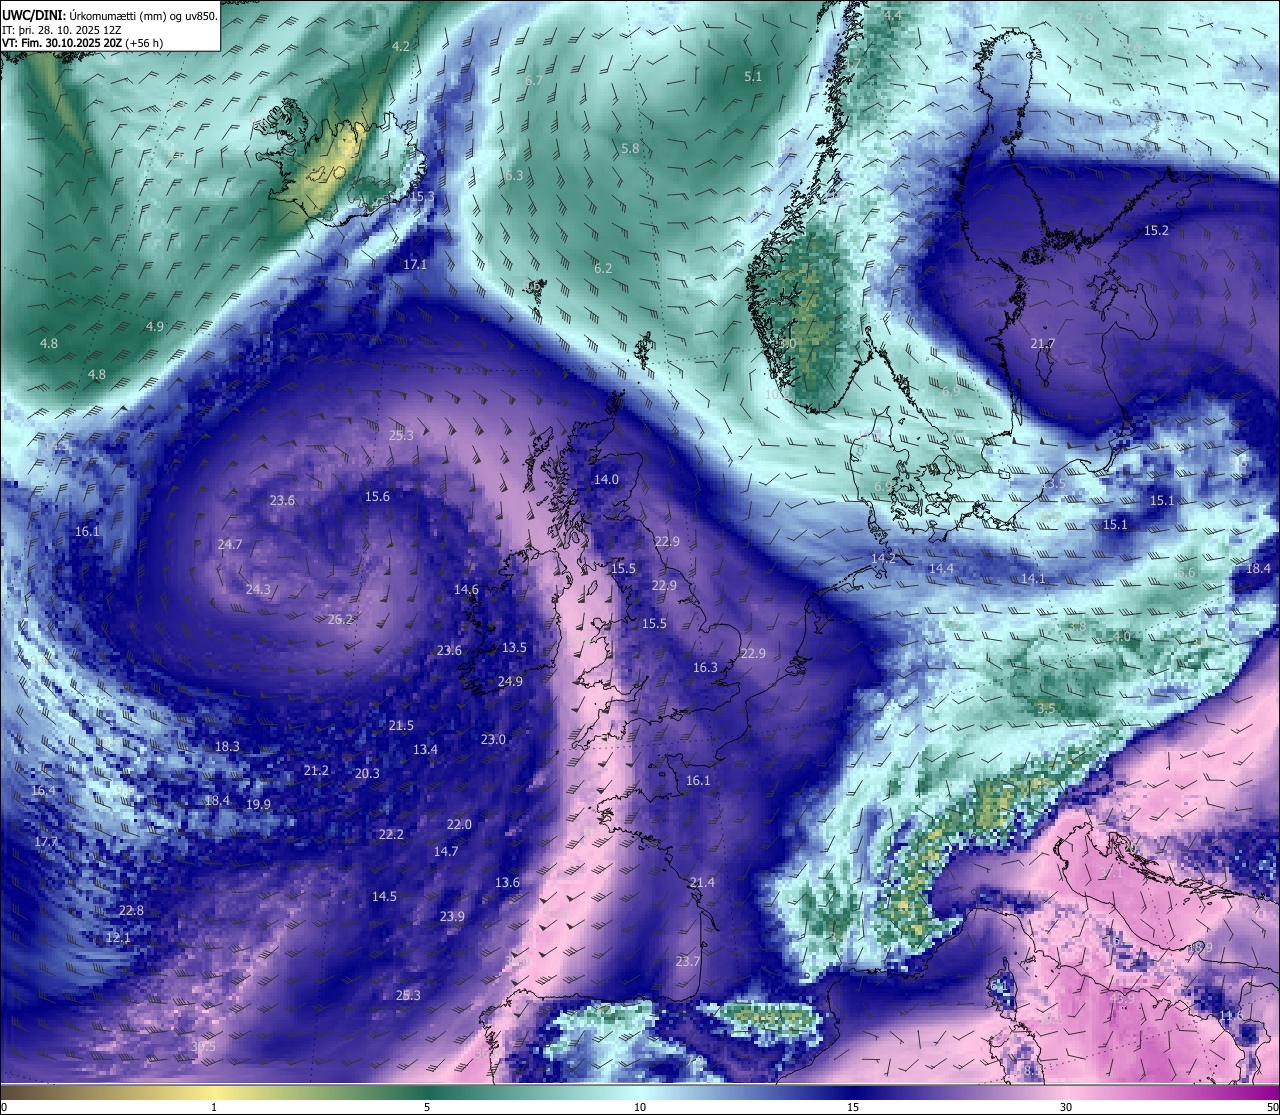
Task: Click the 14.4 value over northern Germany
Action: pyautogui.click(x=941, y=568)
